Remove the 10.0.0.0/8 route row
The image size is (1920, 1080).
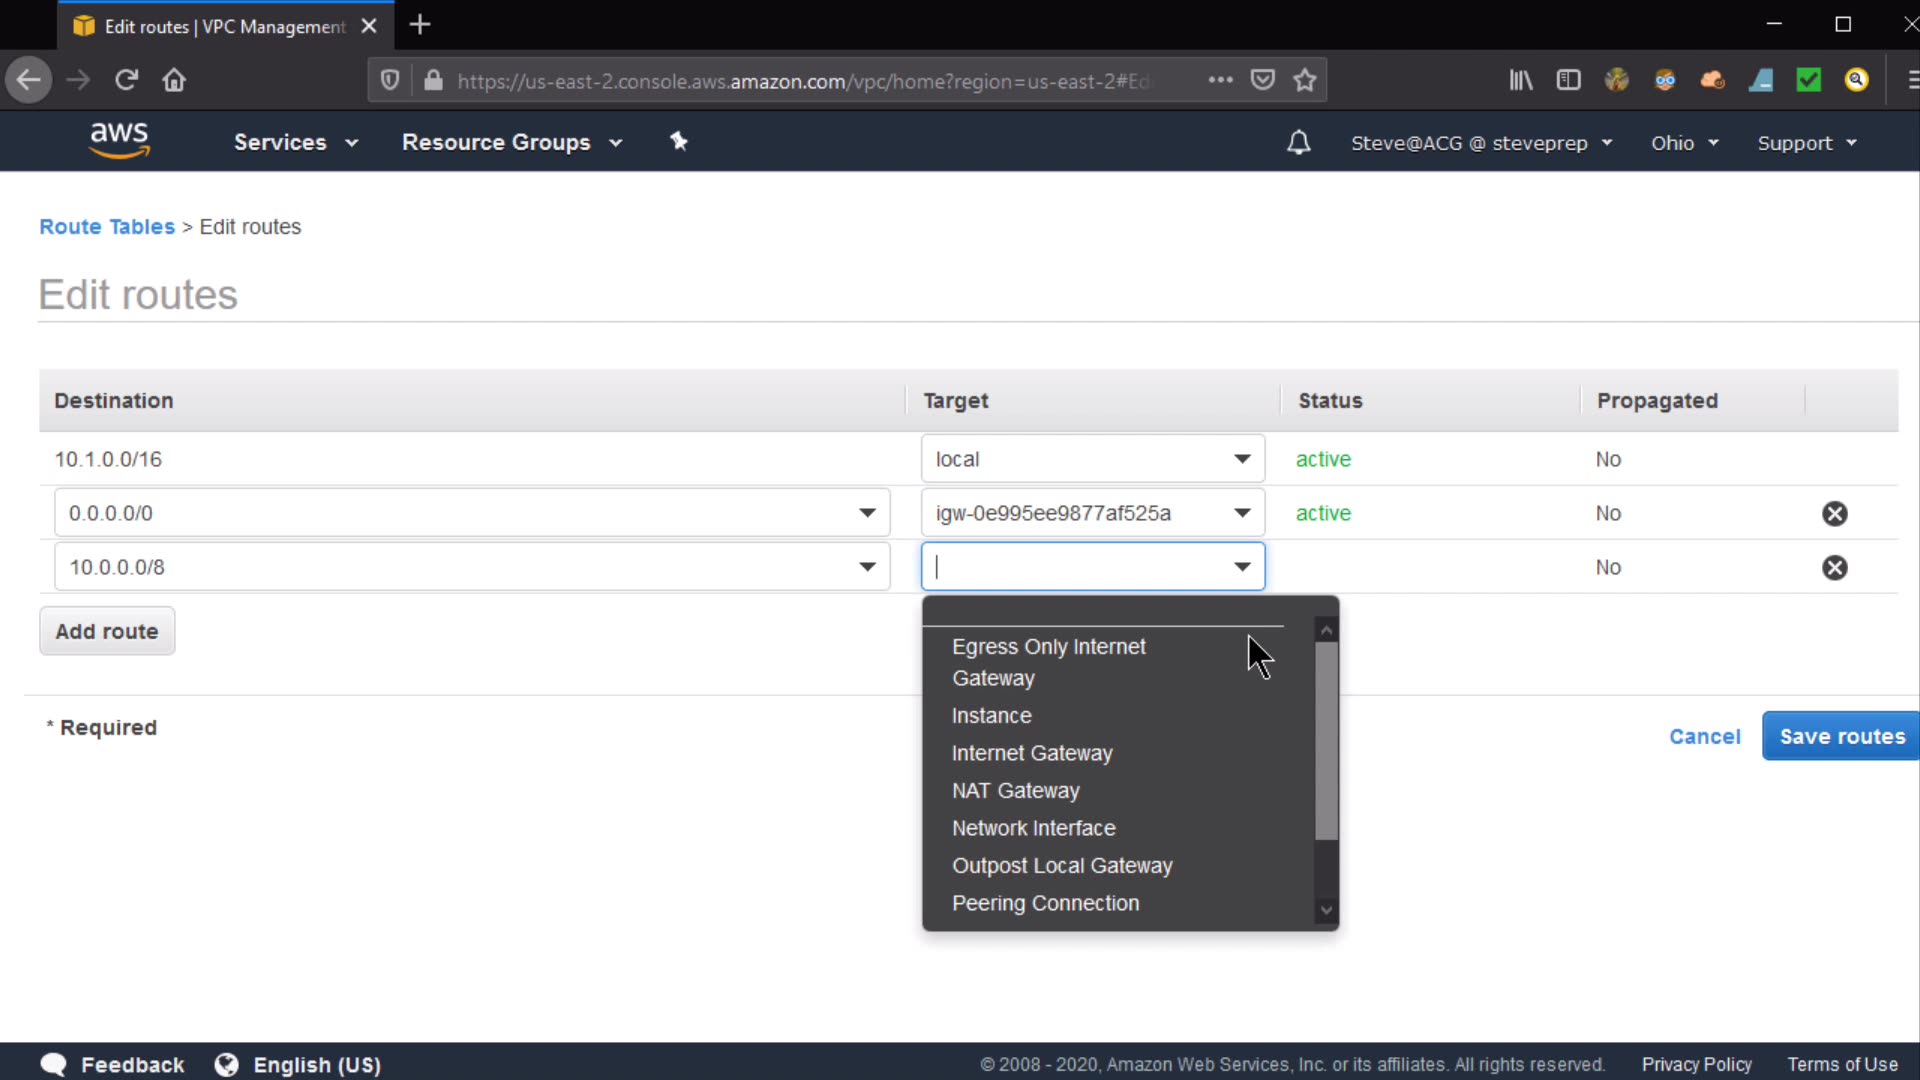(1834, 567)
